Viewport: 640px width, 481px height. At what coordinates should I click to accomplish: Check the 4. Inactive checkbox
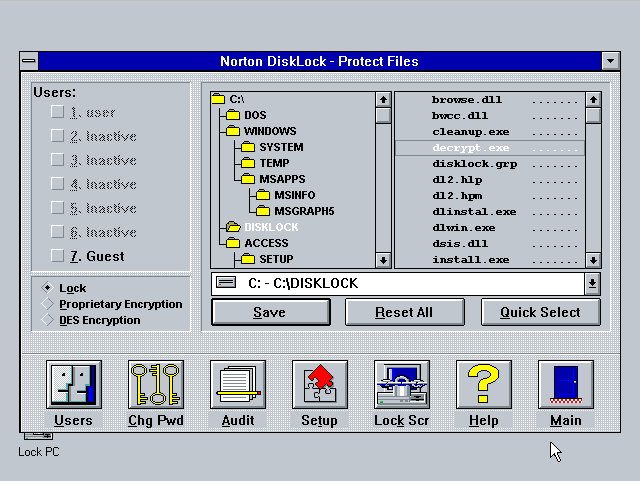[58, 184]
